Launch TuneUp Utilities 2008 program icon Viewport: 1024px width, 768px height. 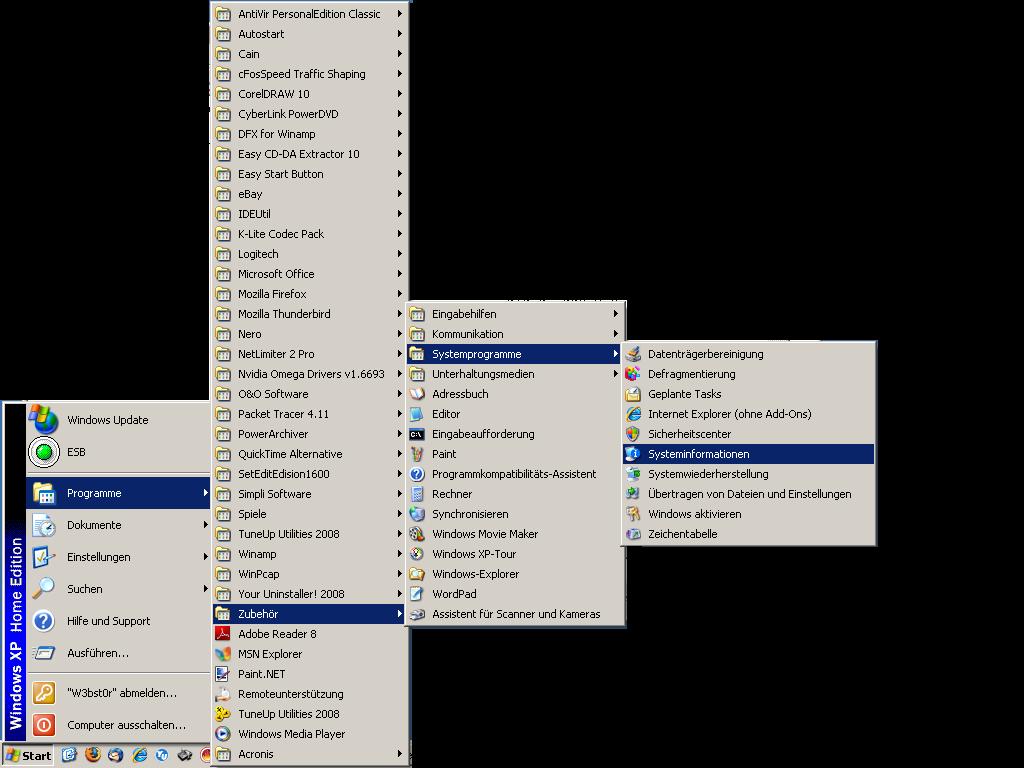(223, 714)
